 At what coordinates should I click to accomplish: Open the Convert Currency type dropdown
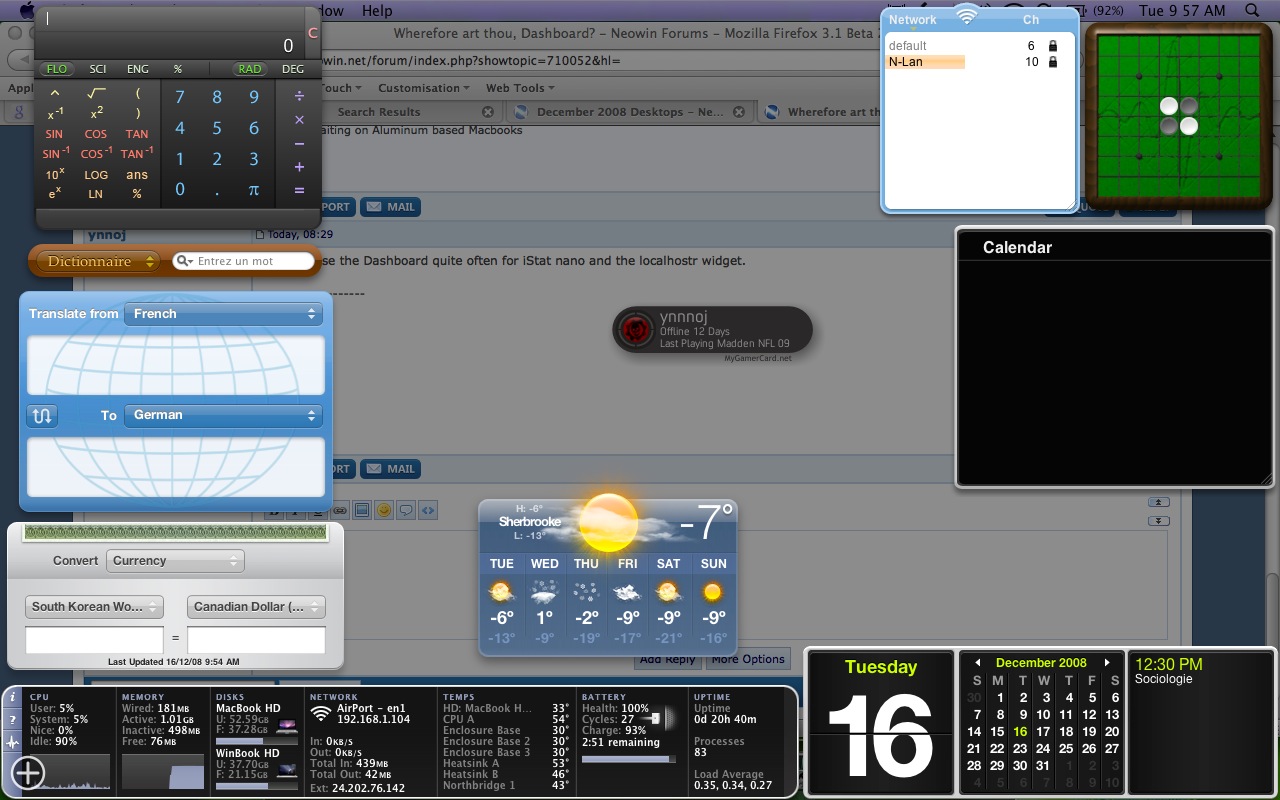click(x=175, y=561)
